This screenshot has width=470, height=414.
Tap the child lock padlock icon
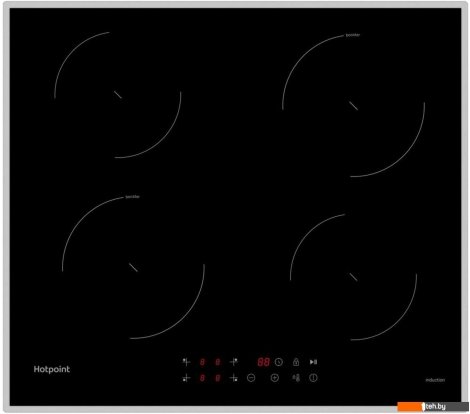tap(296, 362)
